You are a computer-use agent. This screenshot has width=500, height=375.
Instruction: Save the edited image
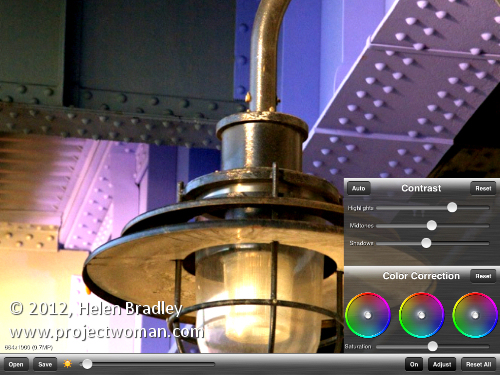pos(45,364)
